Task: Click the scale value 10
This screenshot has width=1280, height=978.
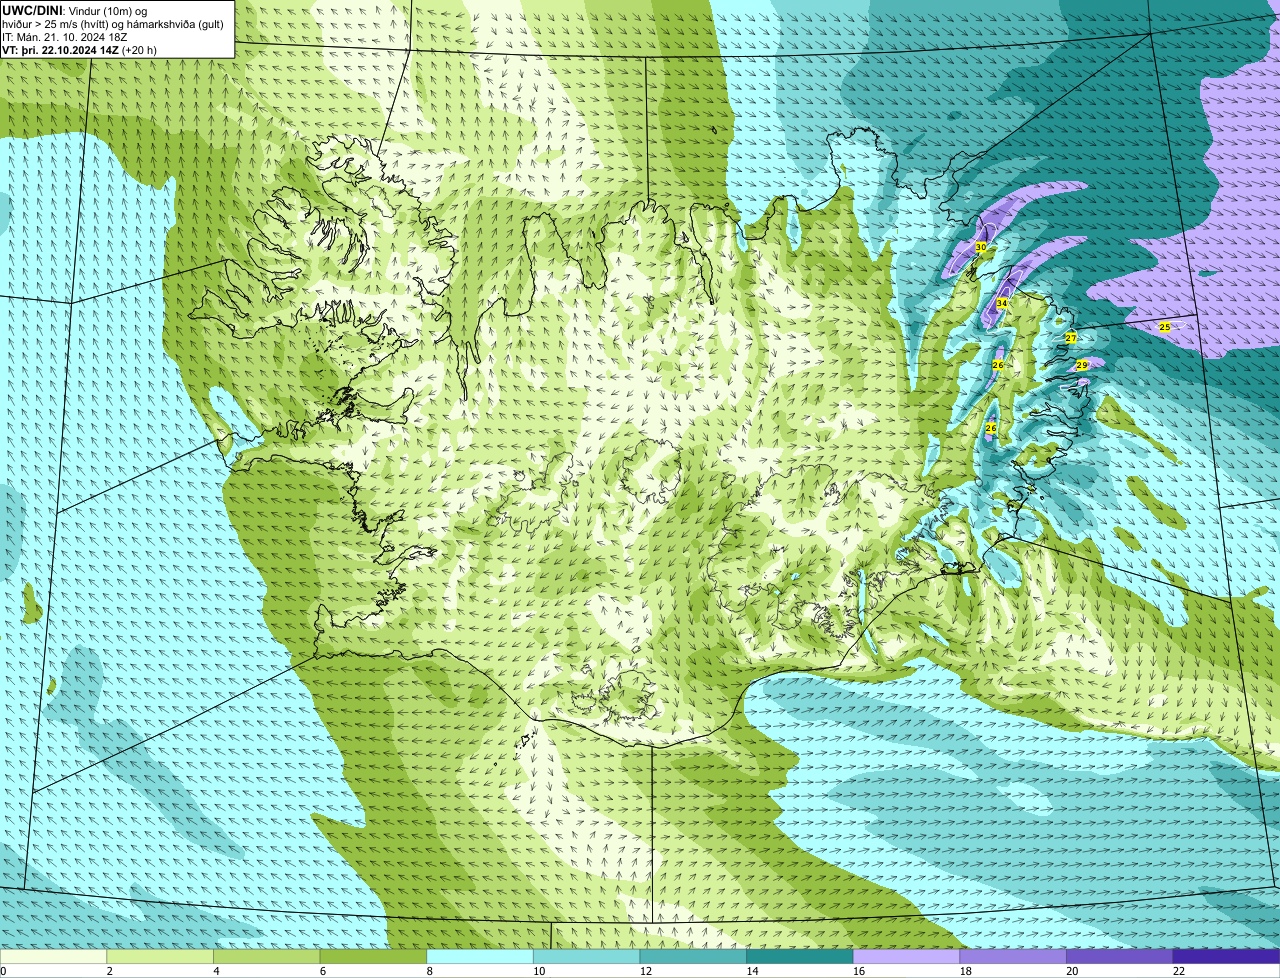Action: pyautogui.click(x=539, y=970)
